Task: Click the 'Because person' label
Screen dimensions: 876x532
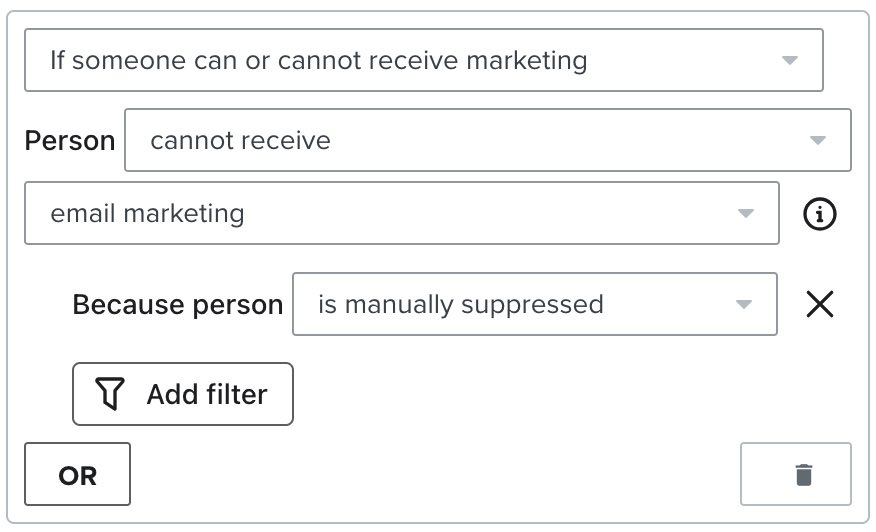Action: pyautogui.click(x=178, y=305)
